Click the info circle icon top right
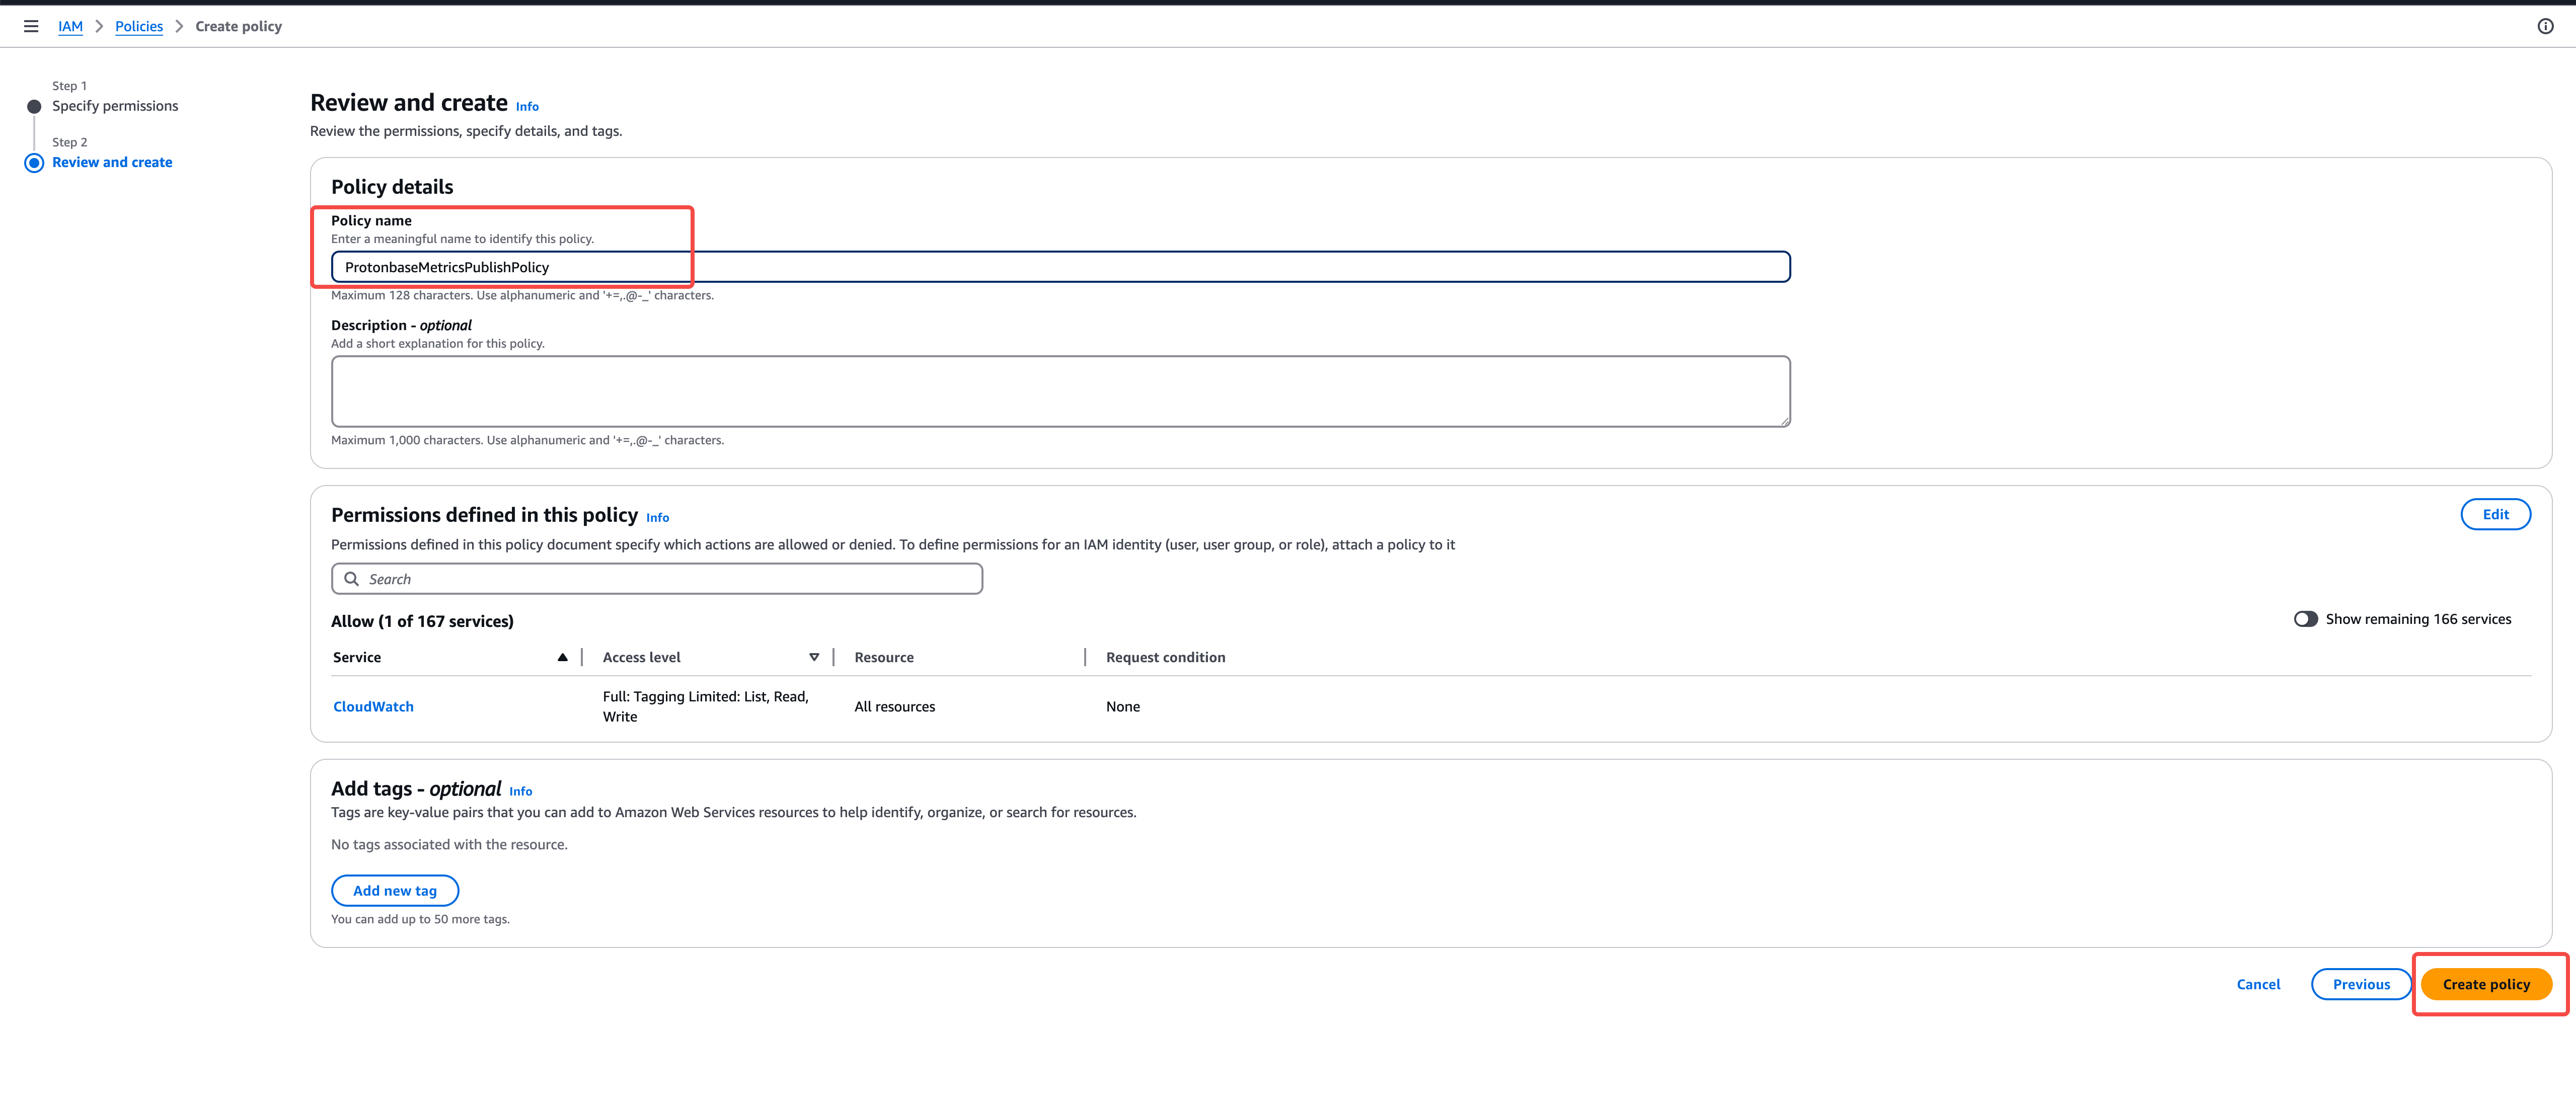 point(2545,27)
